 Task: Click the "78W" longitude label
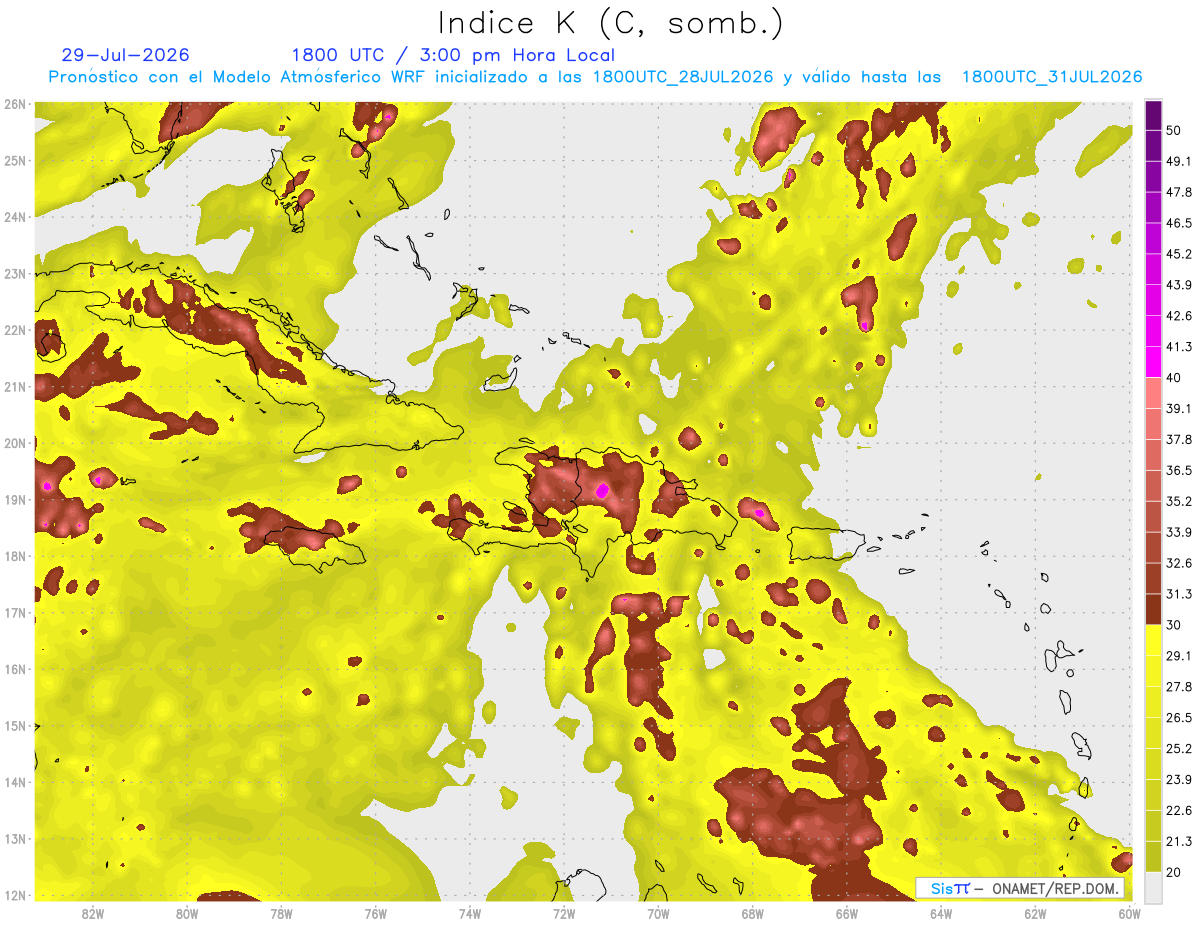pyautogui.click(x=281, y=913)
